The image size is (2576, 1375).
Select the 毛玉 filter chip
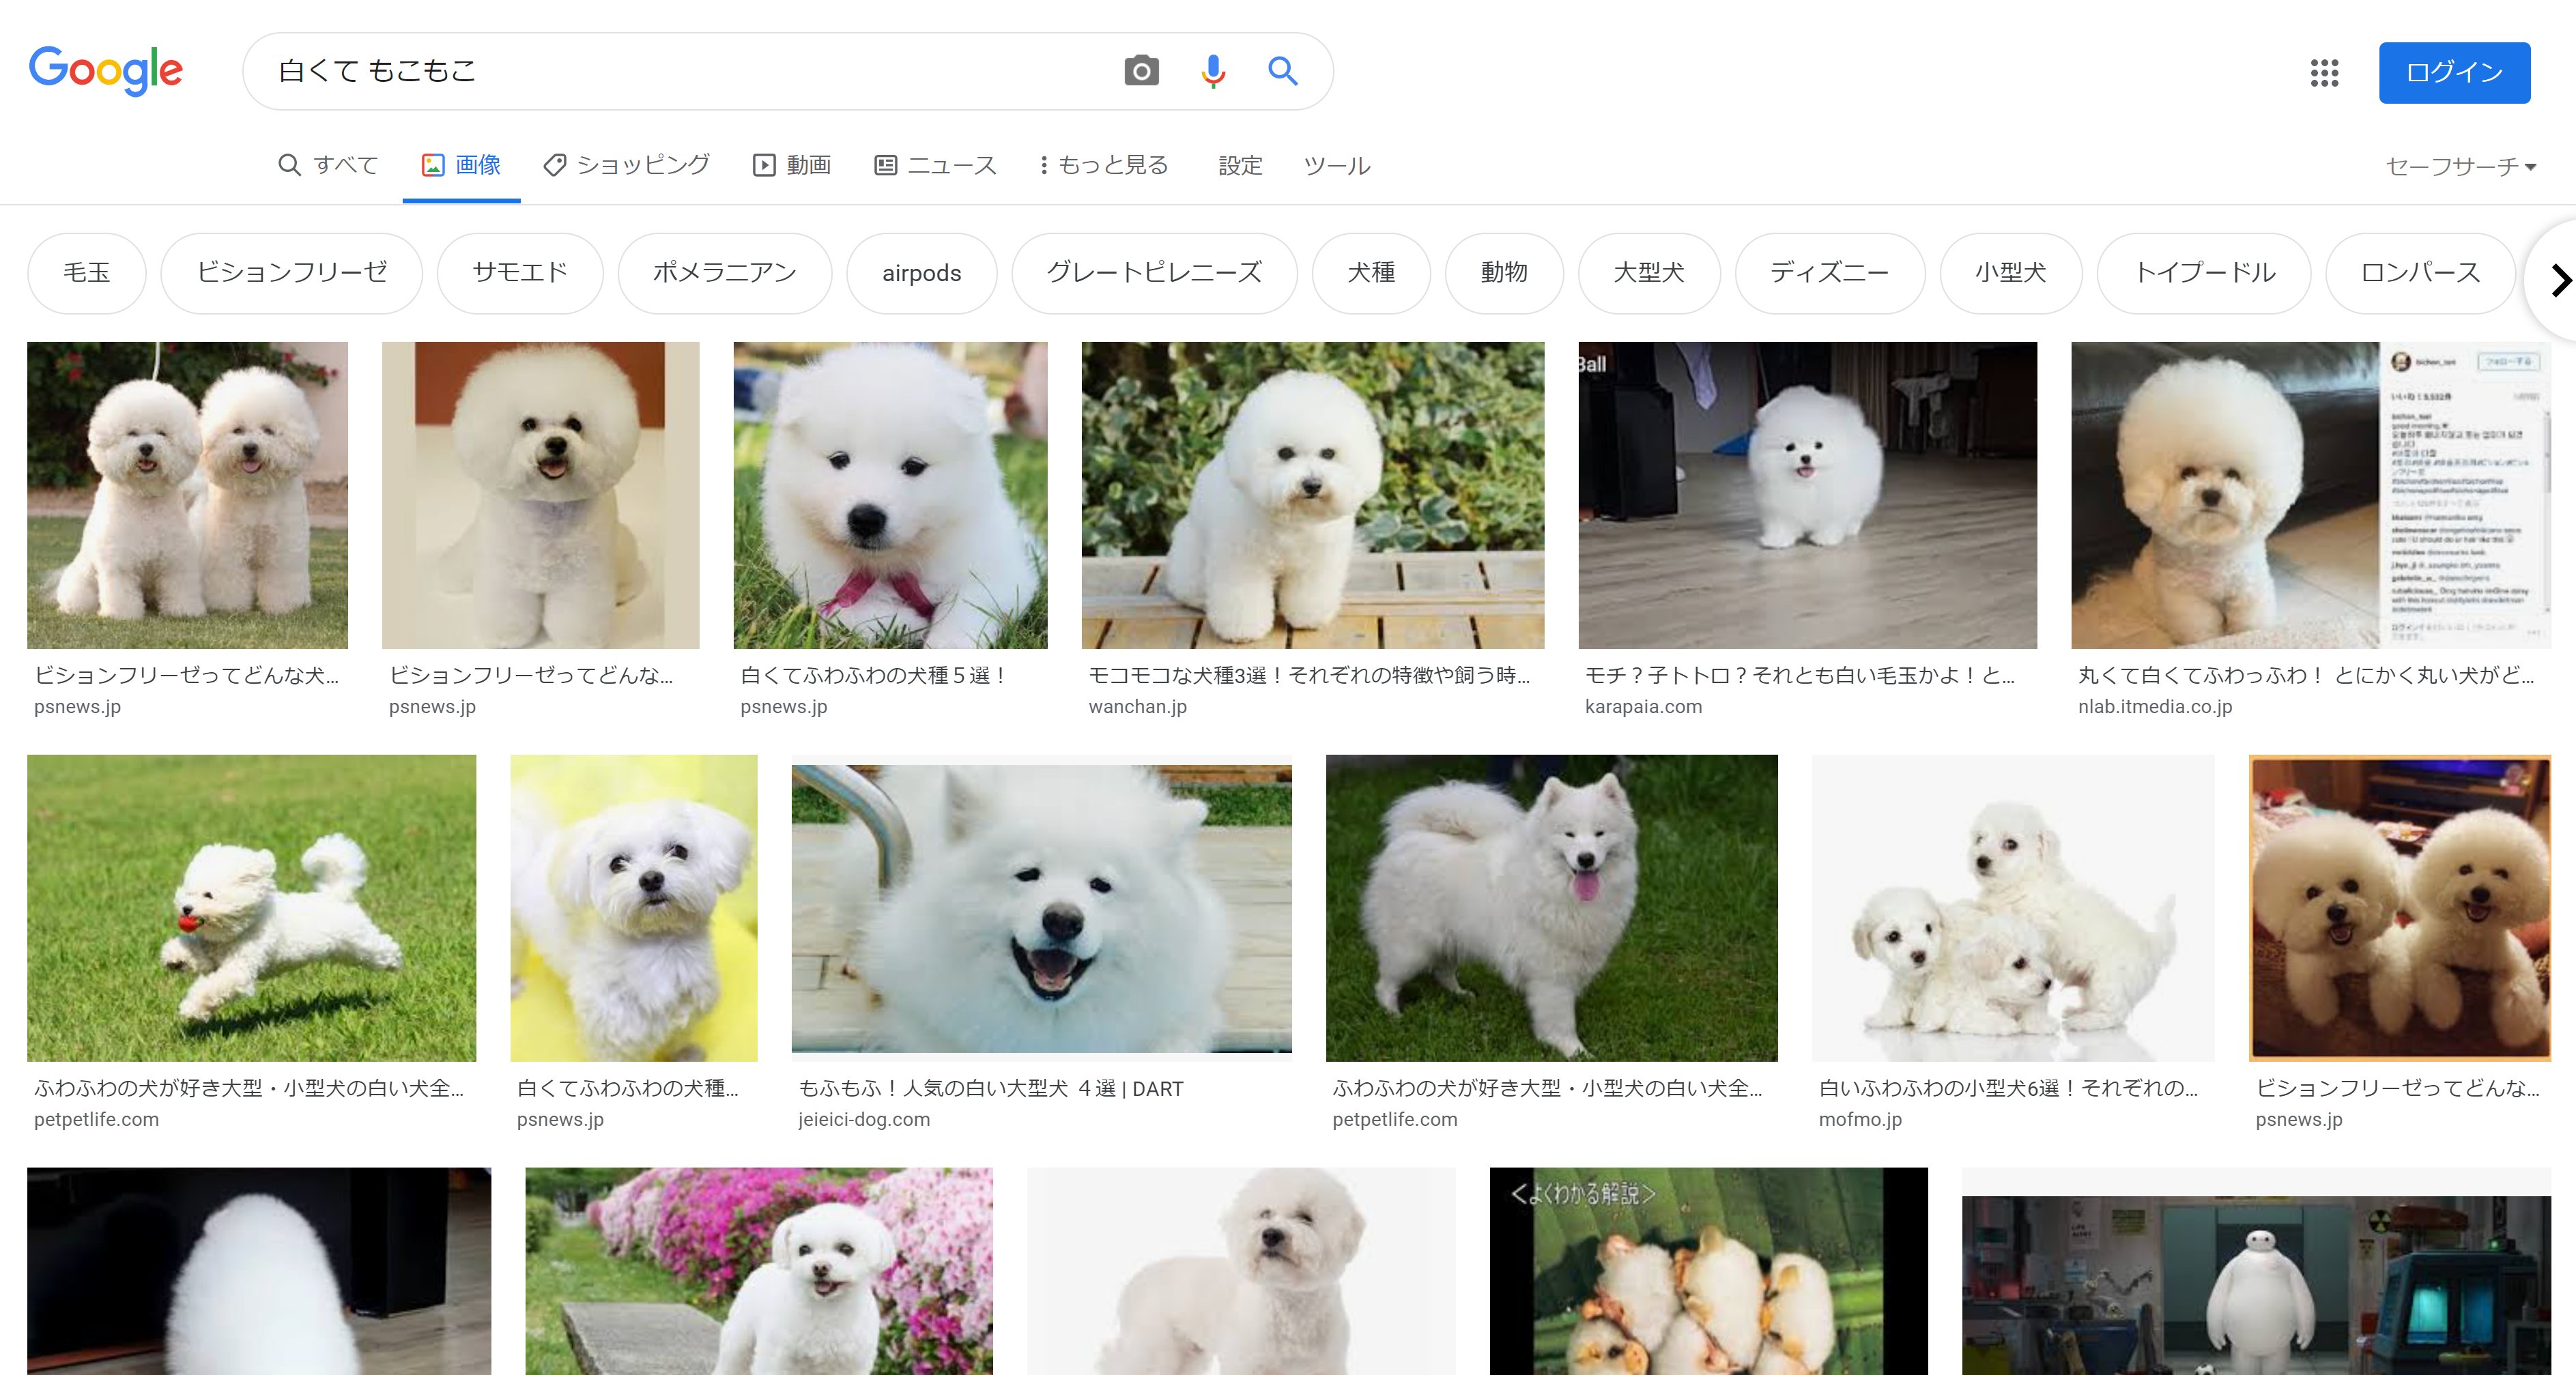point(87,273)
